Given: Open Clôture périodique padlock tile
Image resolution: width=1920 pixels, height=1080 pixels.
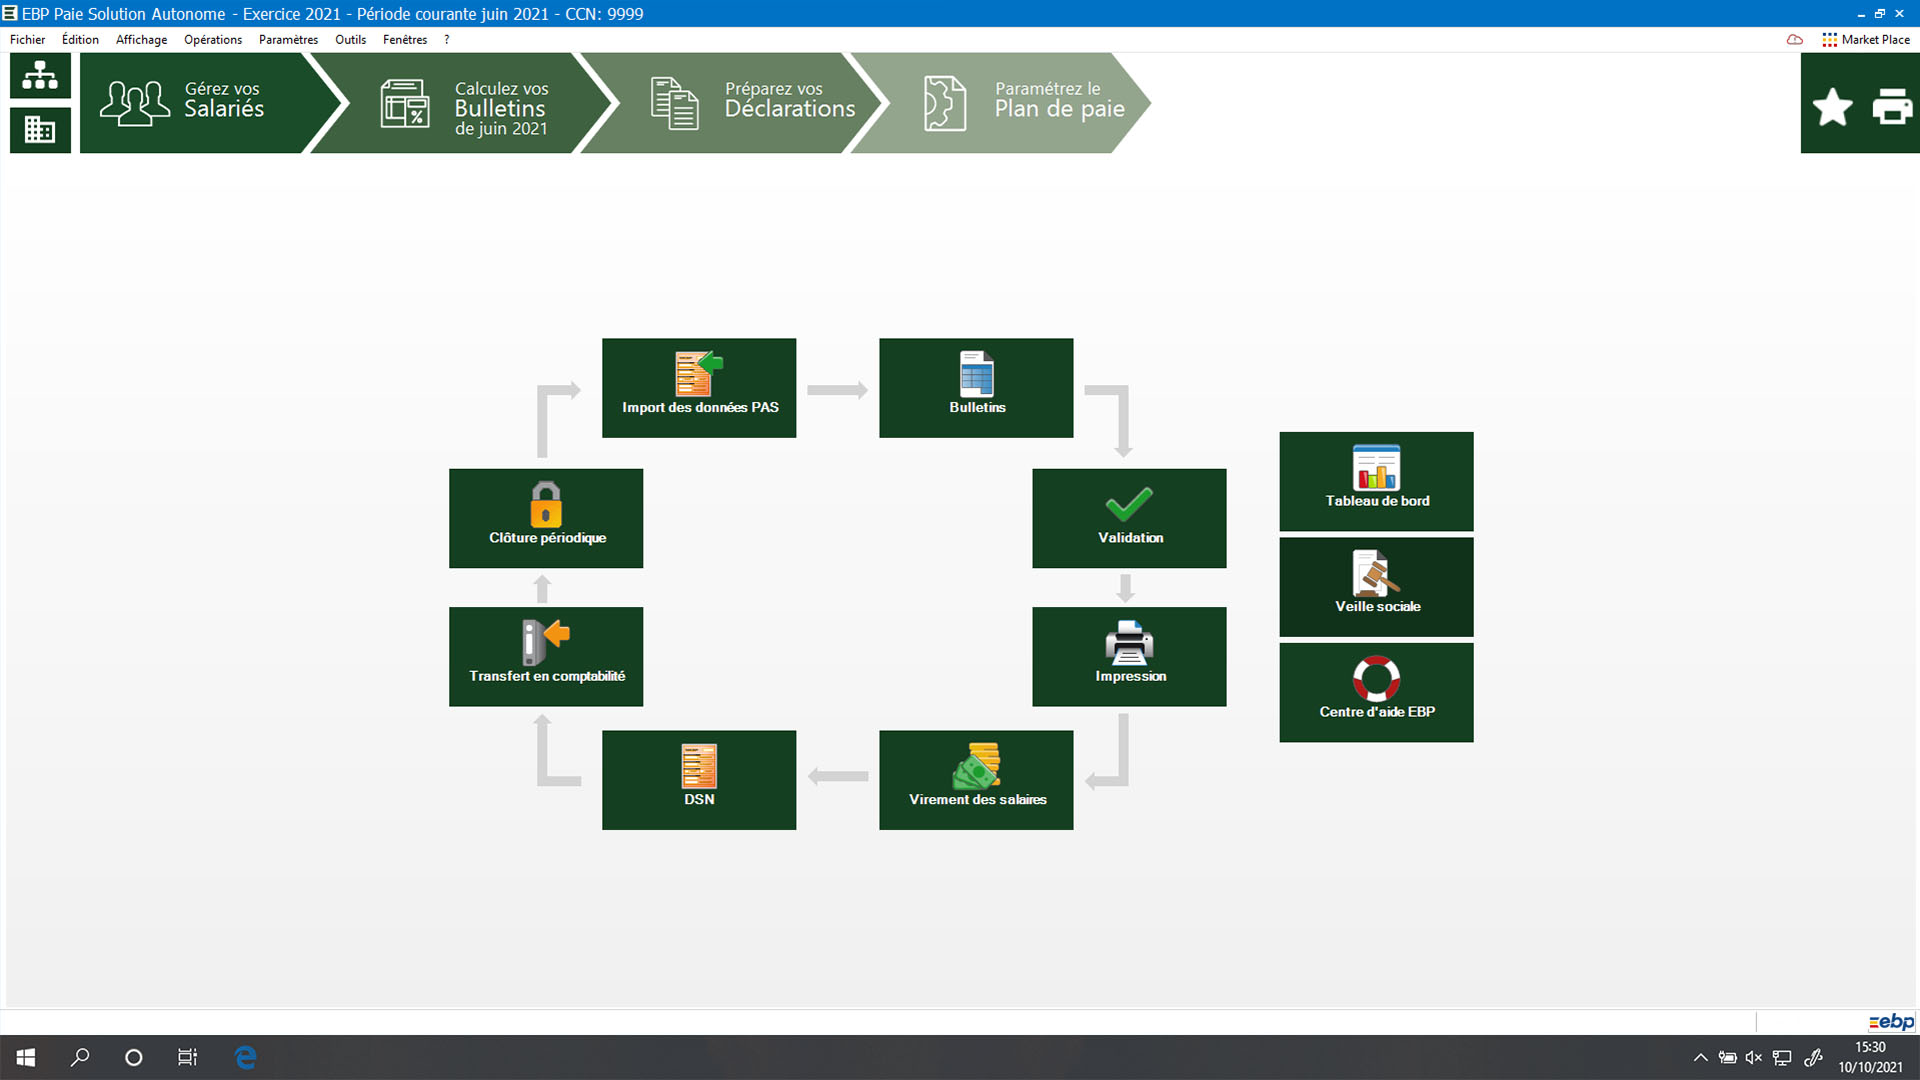Looking at the screenshot, I should (x=546, y=518).
